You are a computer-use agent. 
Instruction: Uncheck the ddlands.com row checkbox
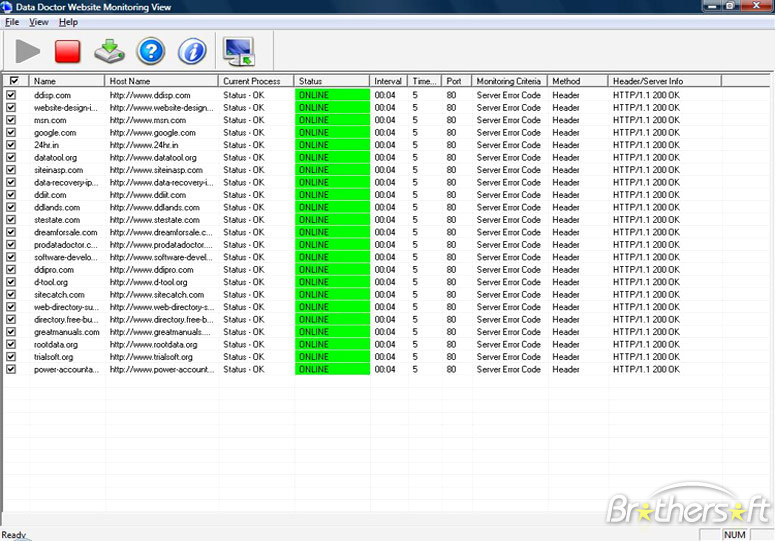point(11,207)
